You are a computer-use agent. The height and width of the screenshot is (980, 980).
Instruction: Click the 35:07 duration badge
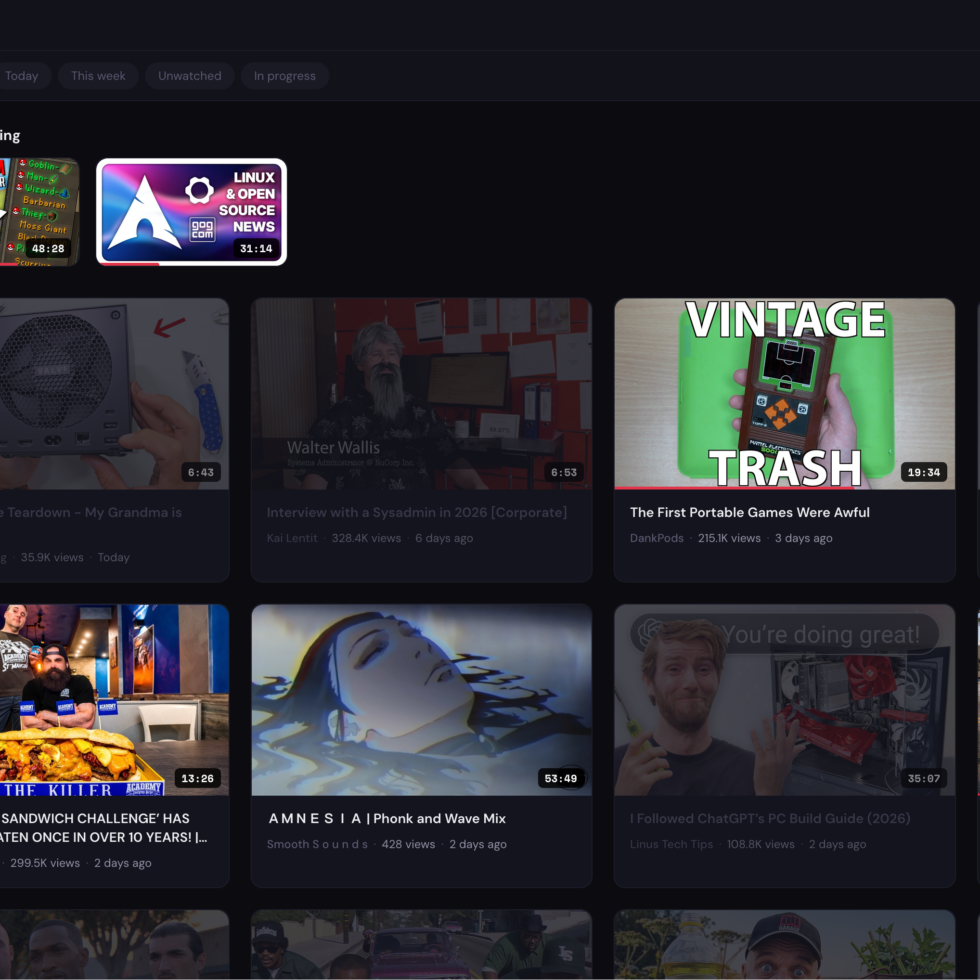(924, 779)
